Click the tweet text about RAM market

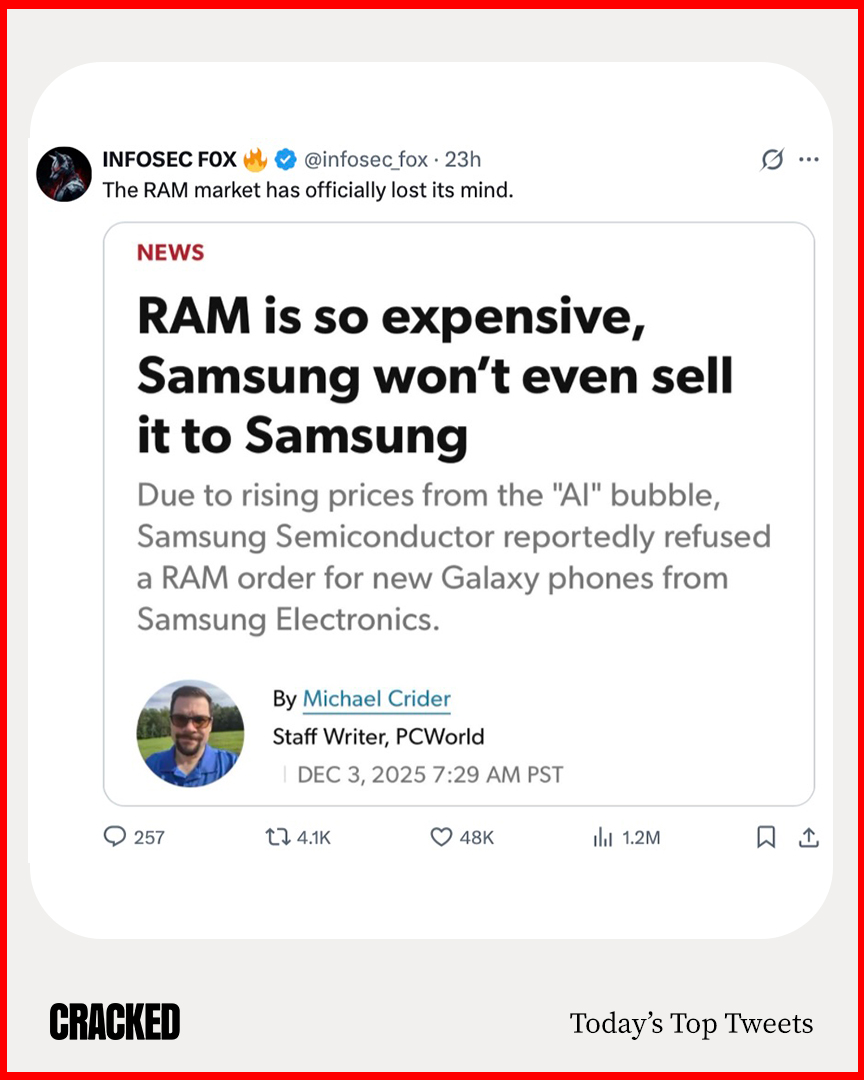click(x=308, y=189)
